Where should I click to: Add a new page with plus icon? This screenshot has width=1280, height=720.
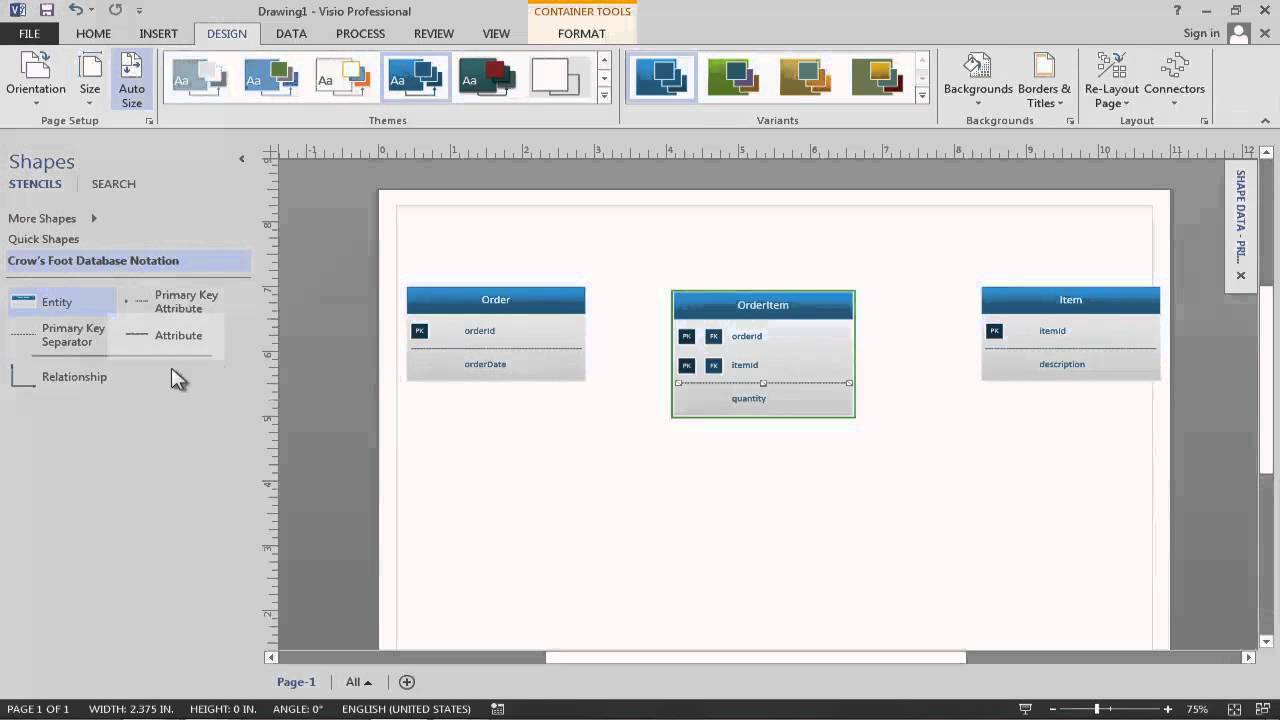click(406, 682)
